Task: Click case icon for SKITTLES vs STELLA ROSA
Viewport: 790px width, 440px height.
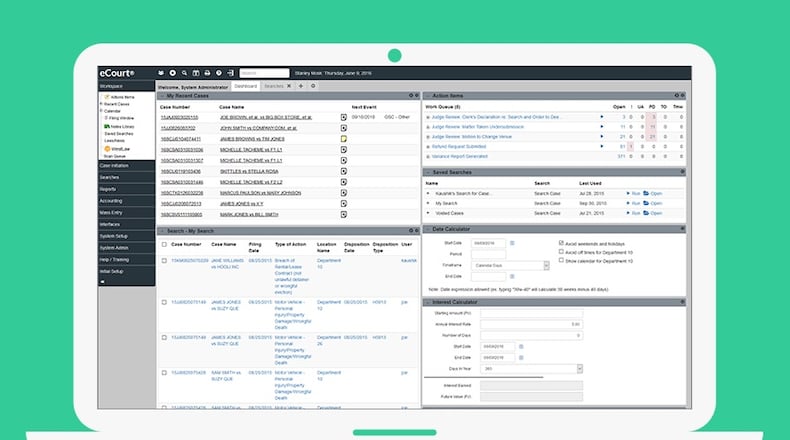Action: coord(344,171)
